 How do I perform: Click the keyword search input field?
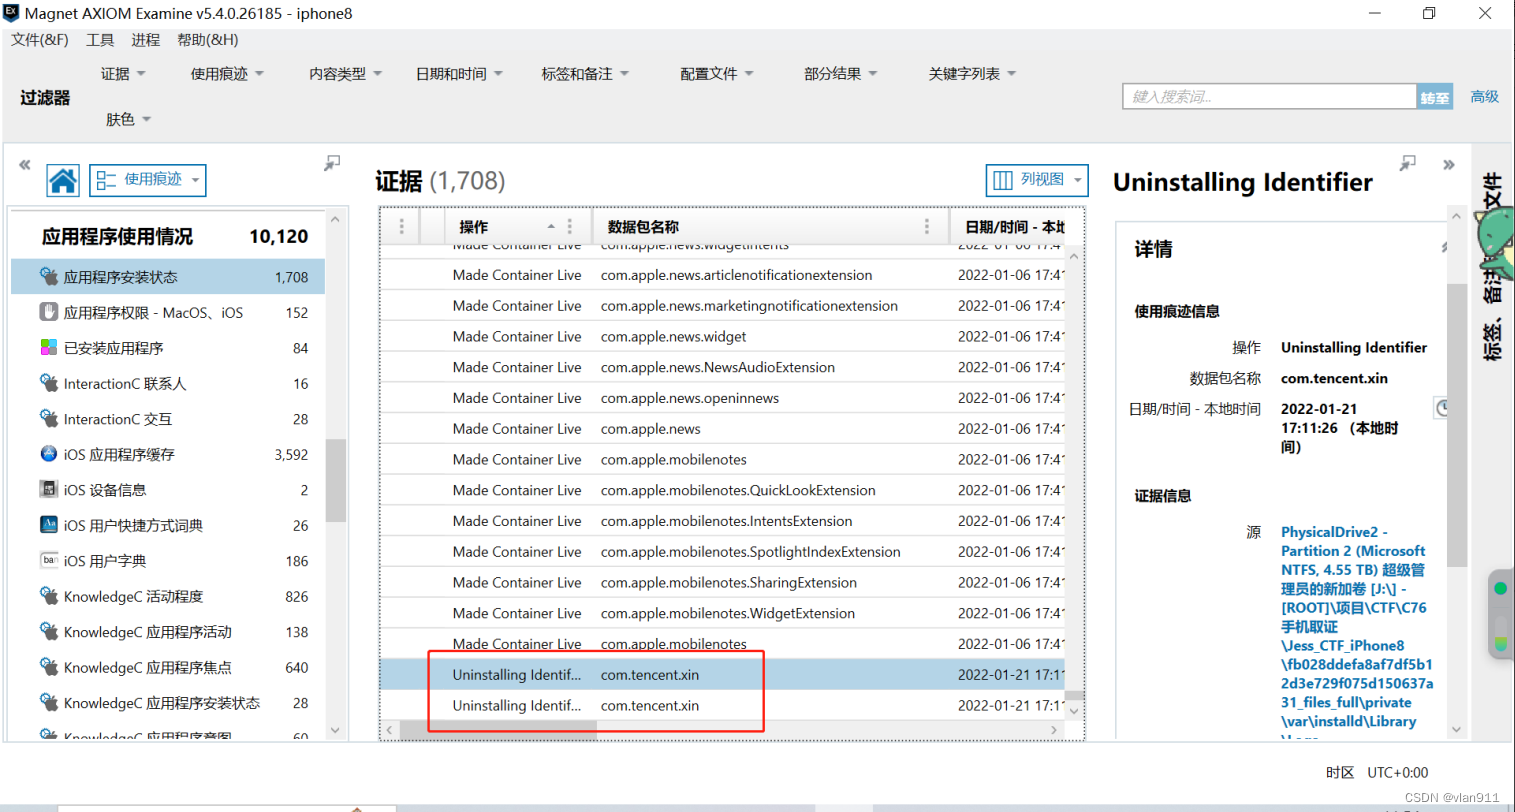click(1269, 97)
